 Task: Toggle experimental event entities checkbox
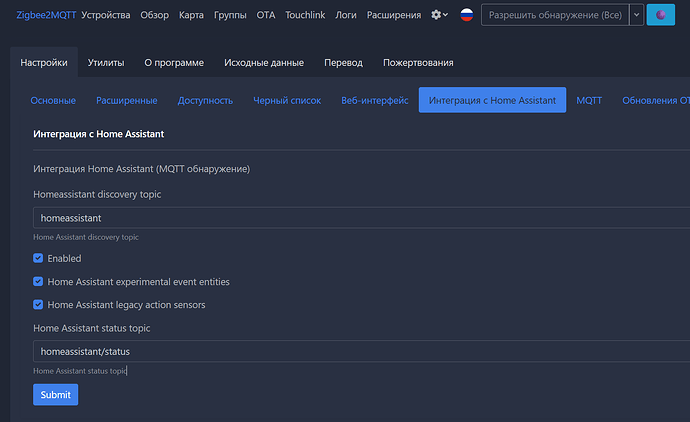click(x=38, y=282)
